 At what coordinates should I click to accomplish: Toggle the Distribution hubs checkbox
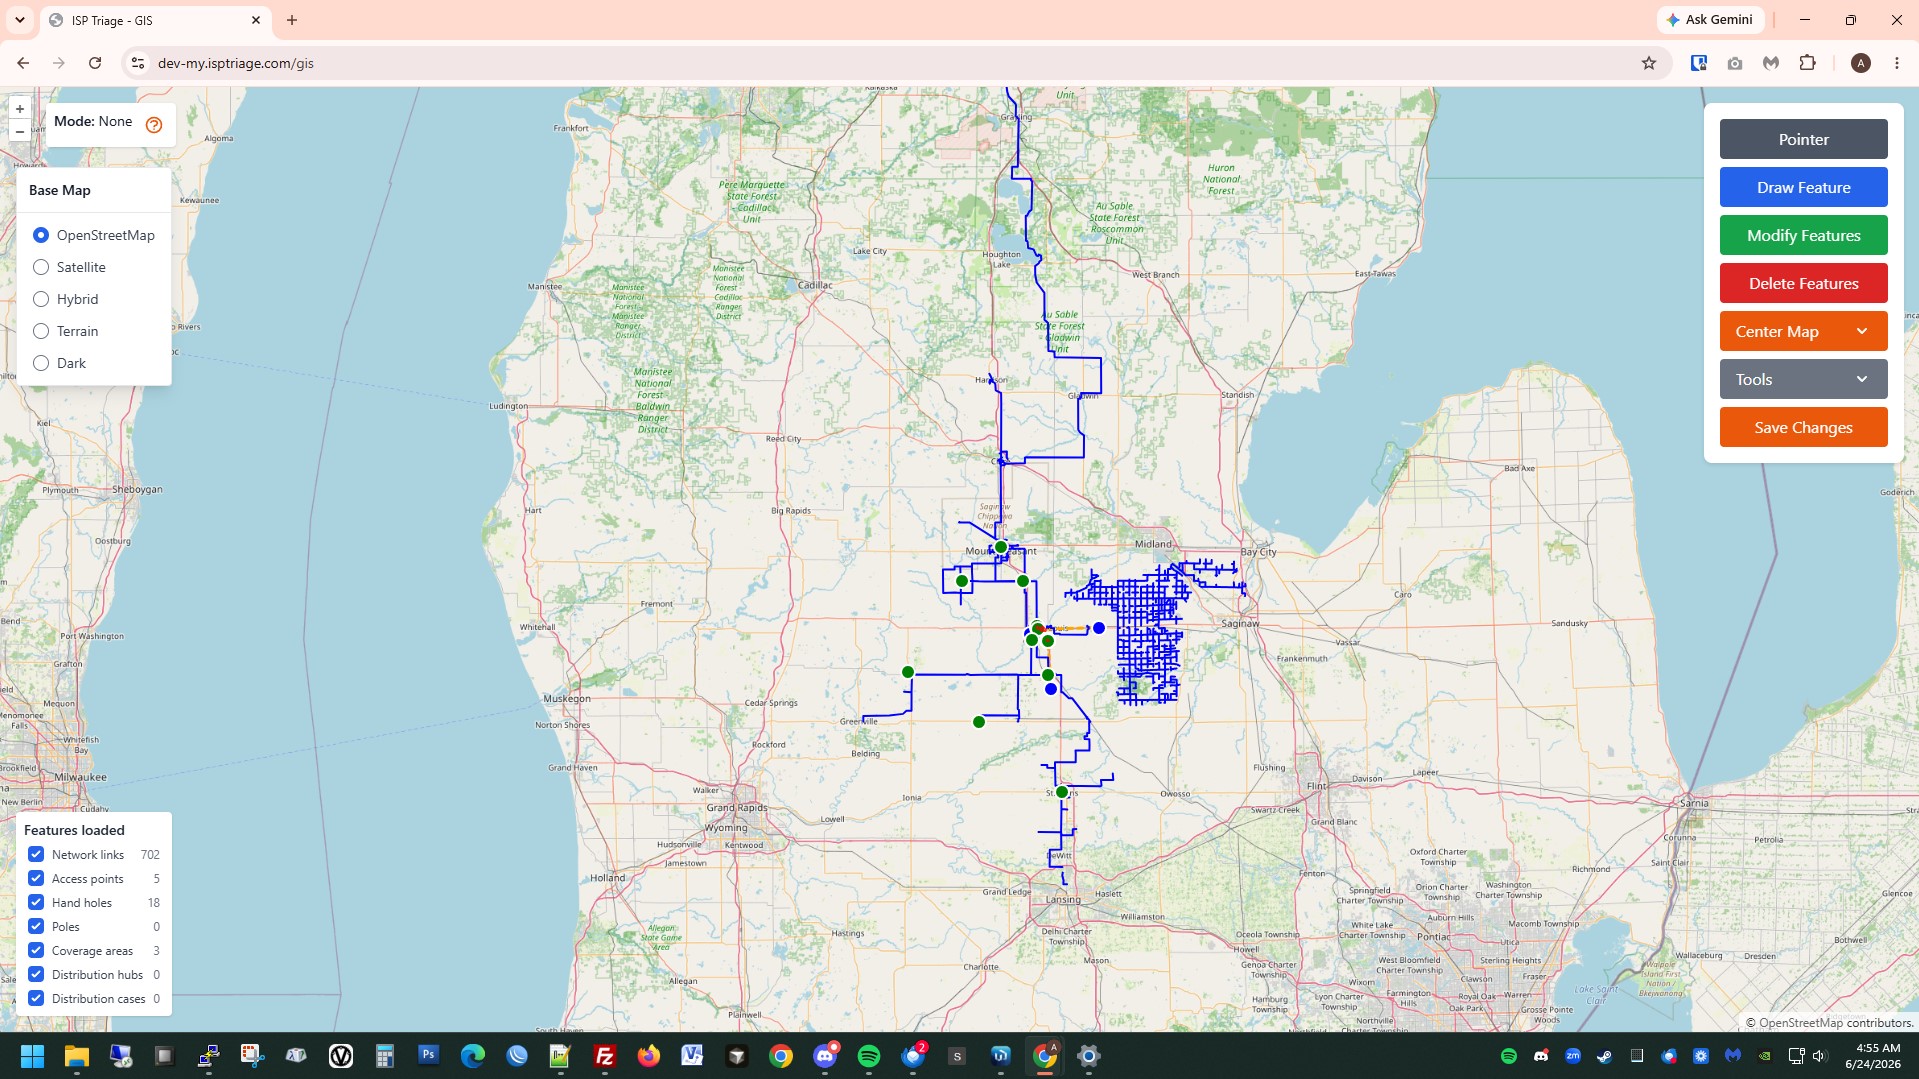[x=36, y=974]
